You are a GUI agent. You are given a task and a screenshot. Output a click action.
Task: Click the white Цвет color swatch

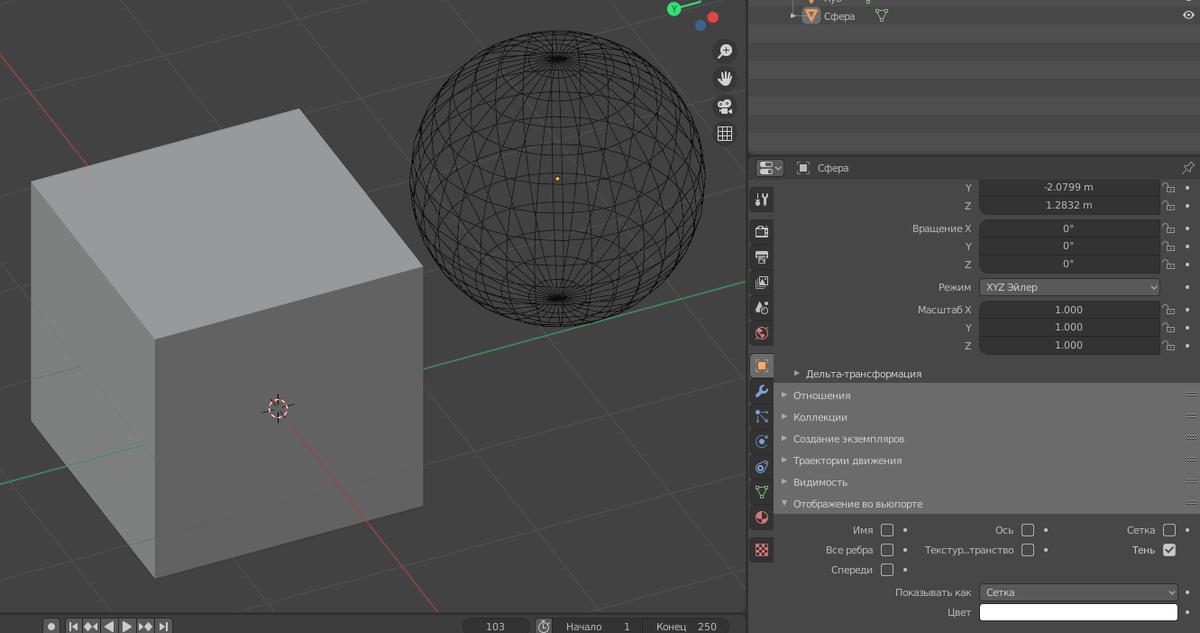pyautogui.click(x=1079, y=612)
